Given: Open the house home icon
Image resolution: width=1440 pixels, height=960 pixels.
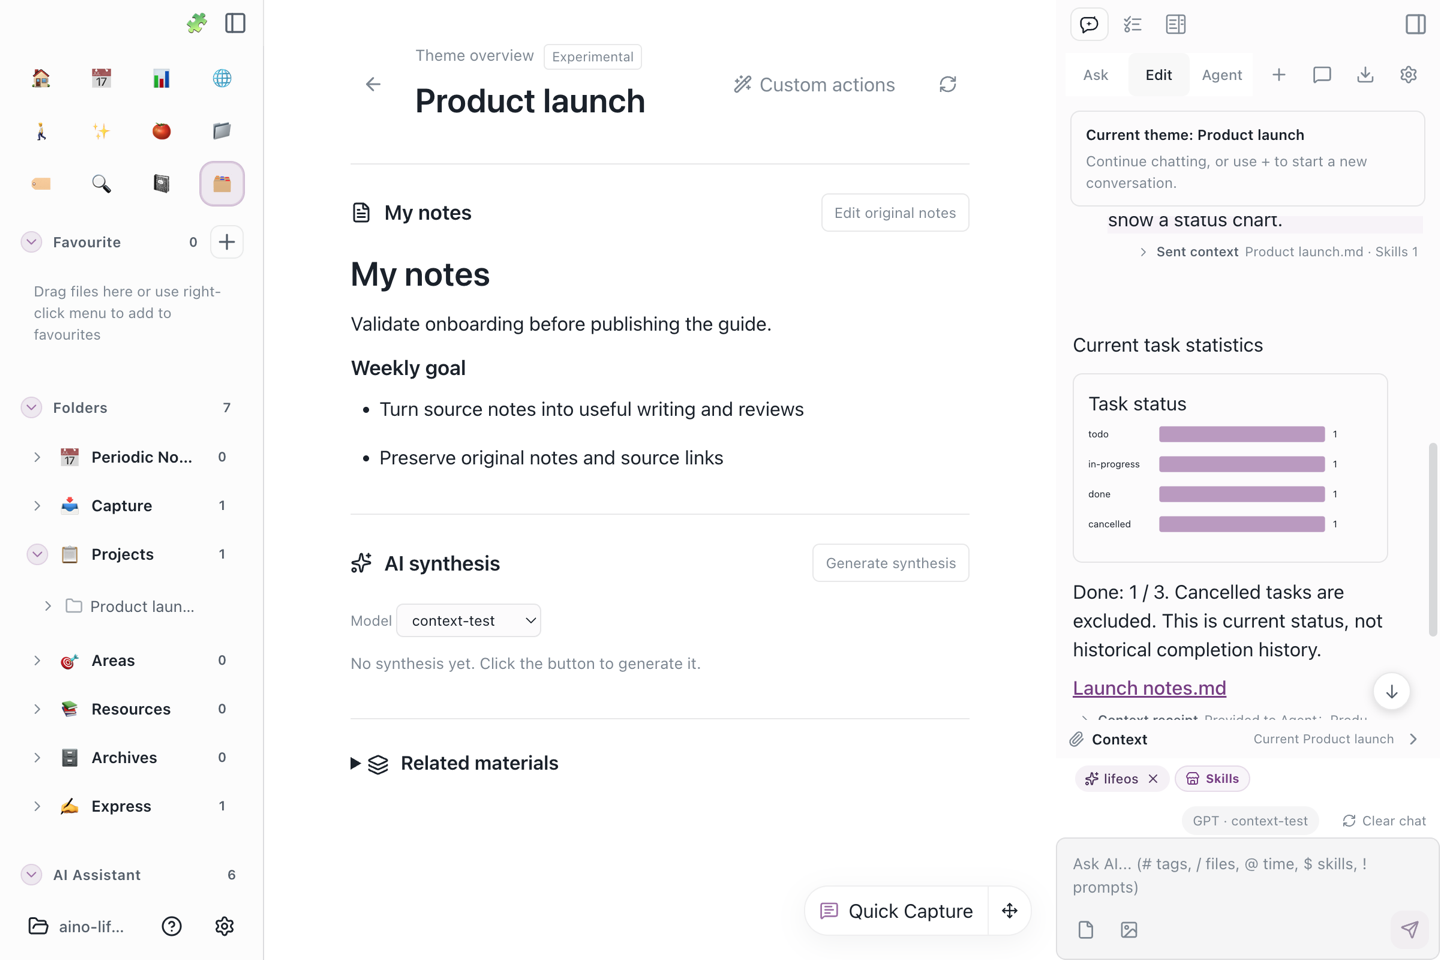Looking at the screenshot, I should tap(41, 78).
